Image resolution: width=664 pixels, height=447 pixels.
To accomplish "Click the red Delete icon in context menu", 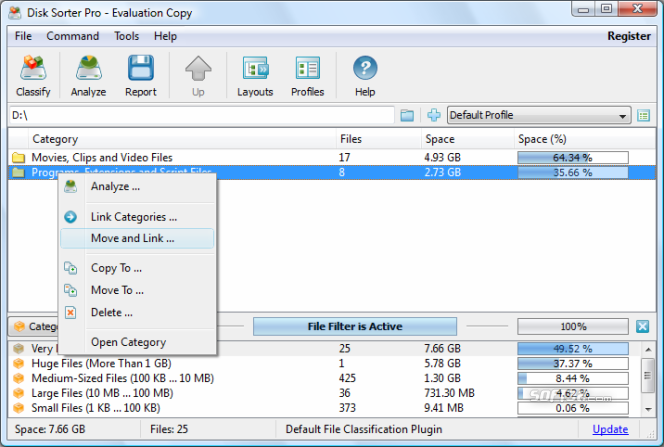I will tap(71, 312).
